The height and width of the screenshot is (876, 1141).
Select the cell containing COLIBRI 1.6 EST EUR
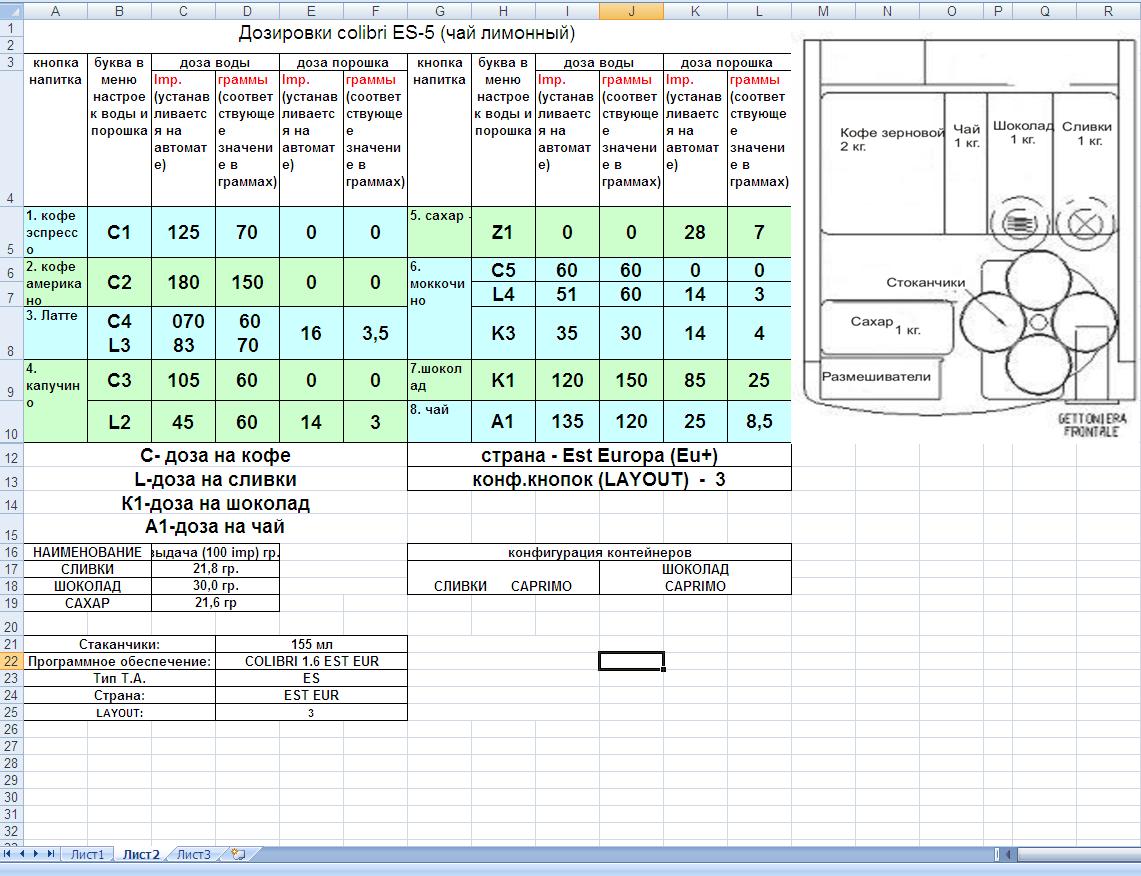click(311, 661)
